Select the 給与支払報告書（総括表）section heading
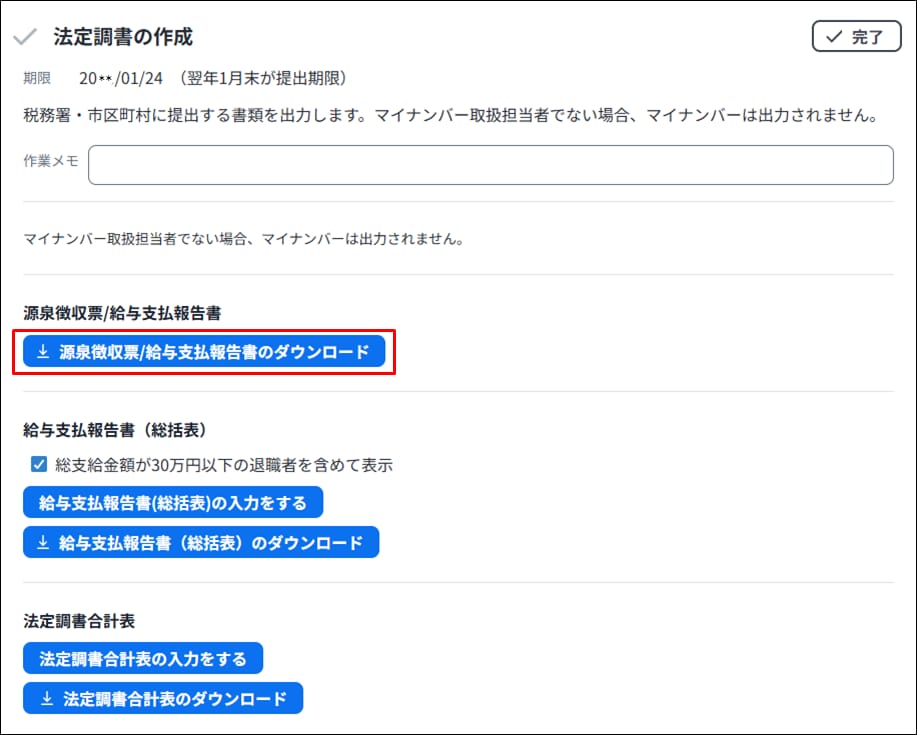Image resolution: width=917 pixels, height=735 pixels. point(114,429)
